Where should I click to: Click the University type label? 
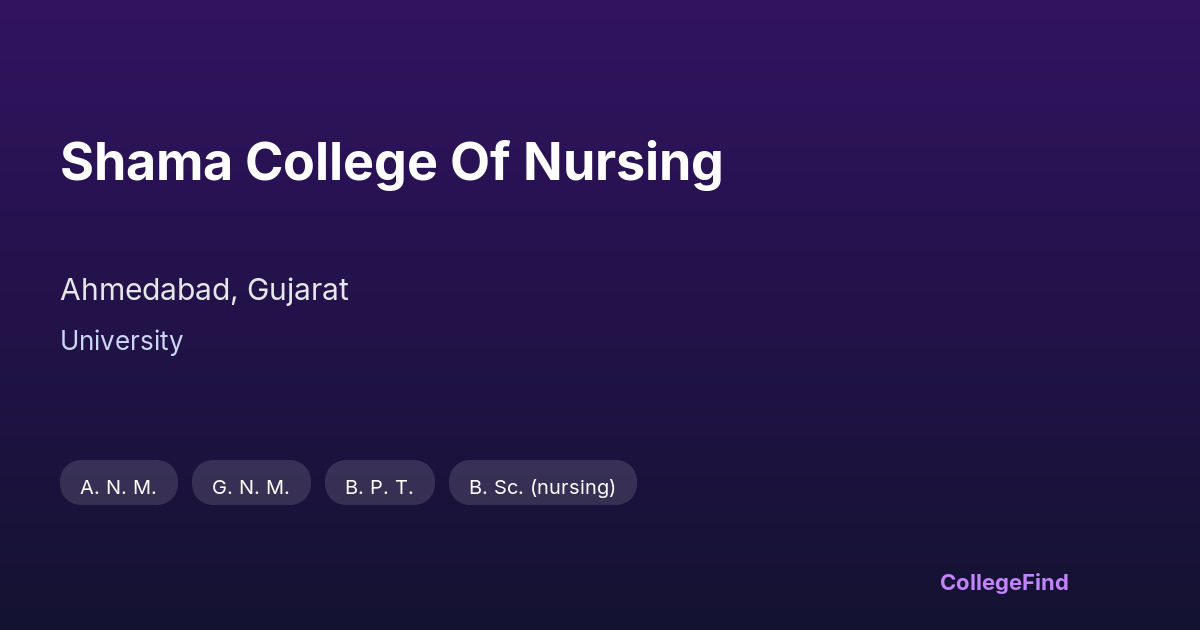pos(121,341)
